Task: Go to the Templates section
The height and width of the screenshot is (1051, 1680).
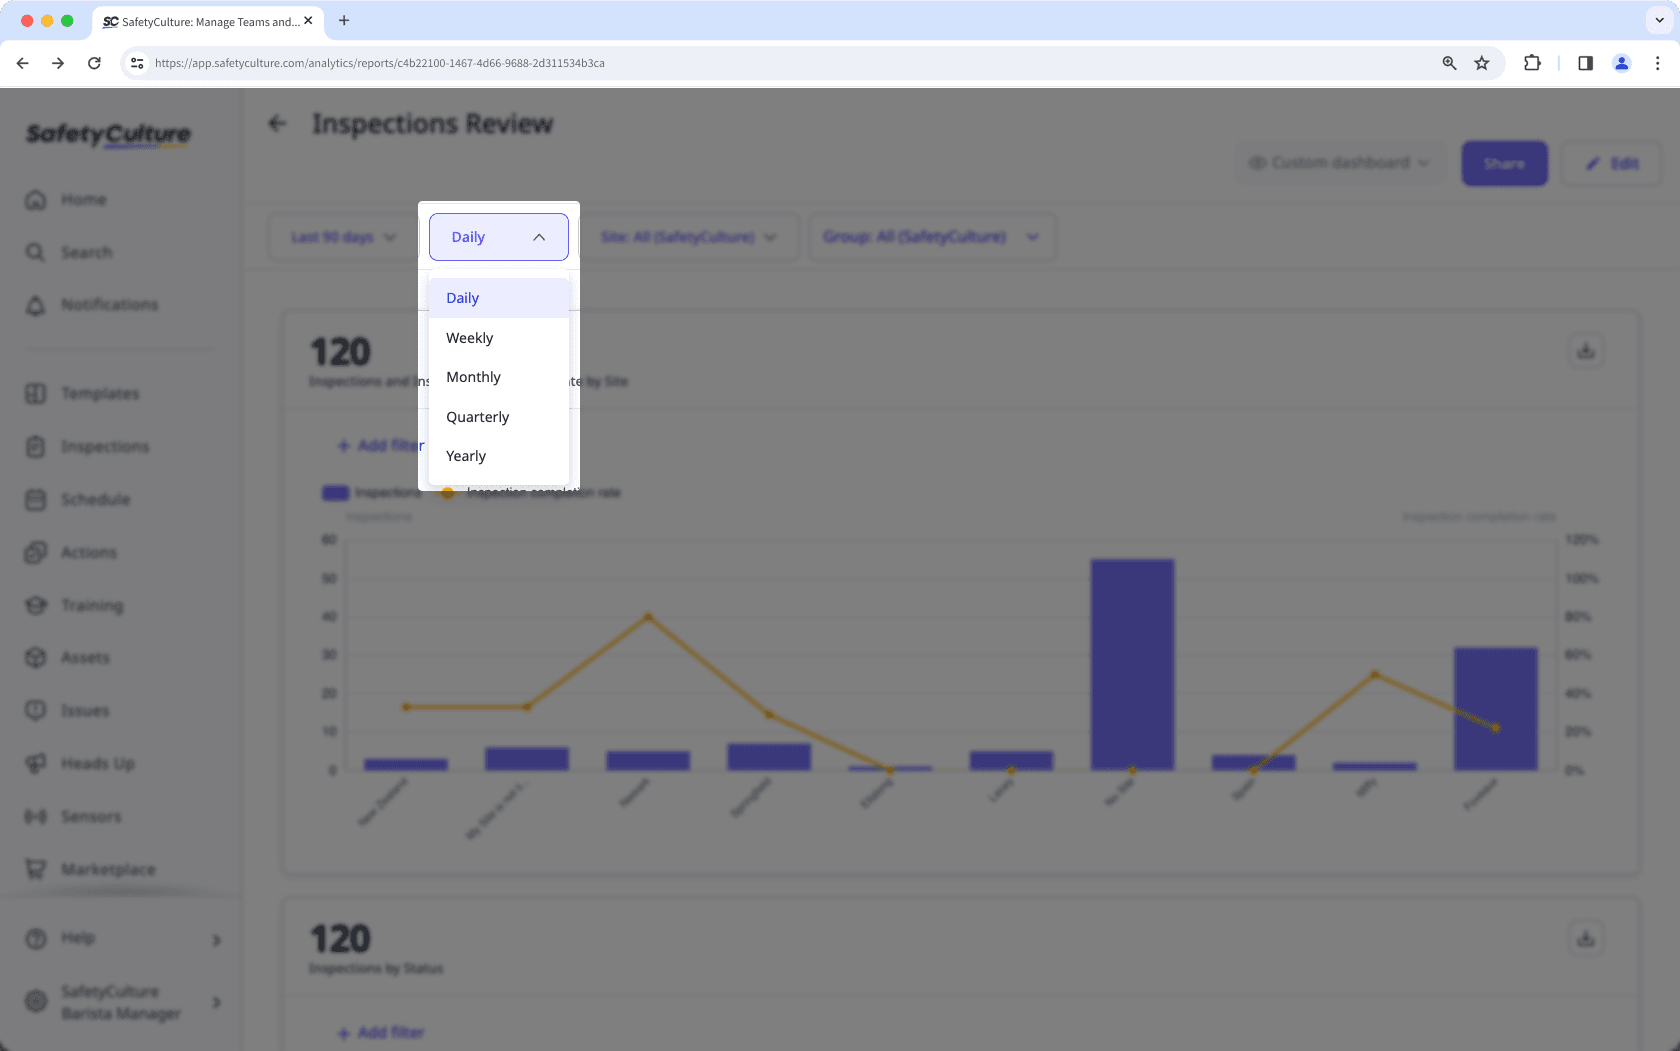Action: point(100,393)
